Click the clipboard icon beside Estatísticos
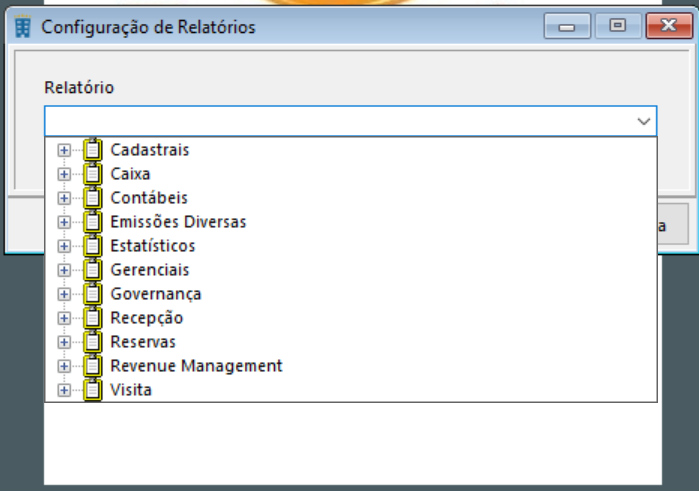The image size is (699, 491). (93, 246)
